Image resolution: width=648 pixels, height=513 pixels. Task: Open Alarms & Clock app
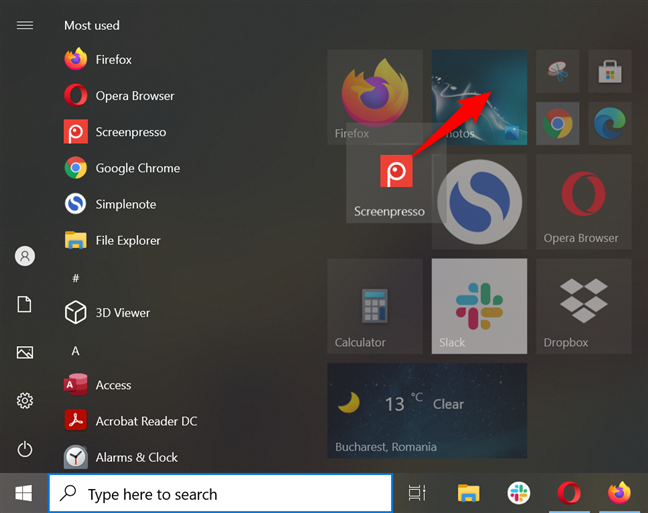(121, 457)
